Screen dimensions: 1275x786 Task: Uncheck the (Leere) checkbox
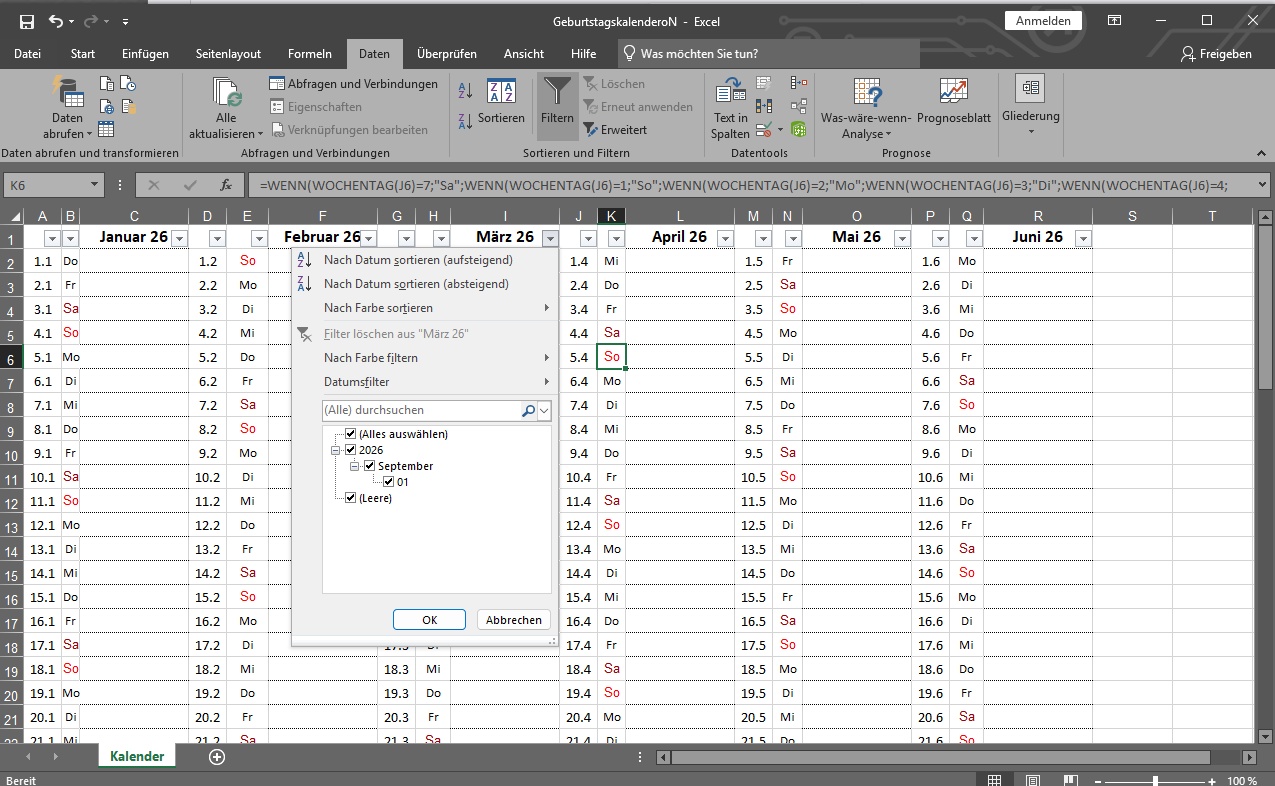coord(350,498)
